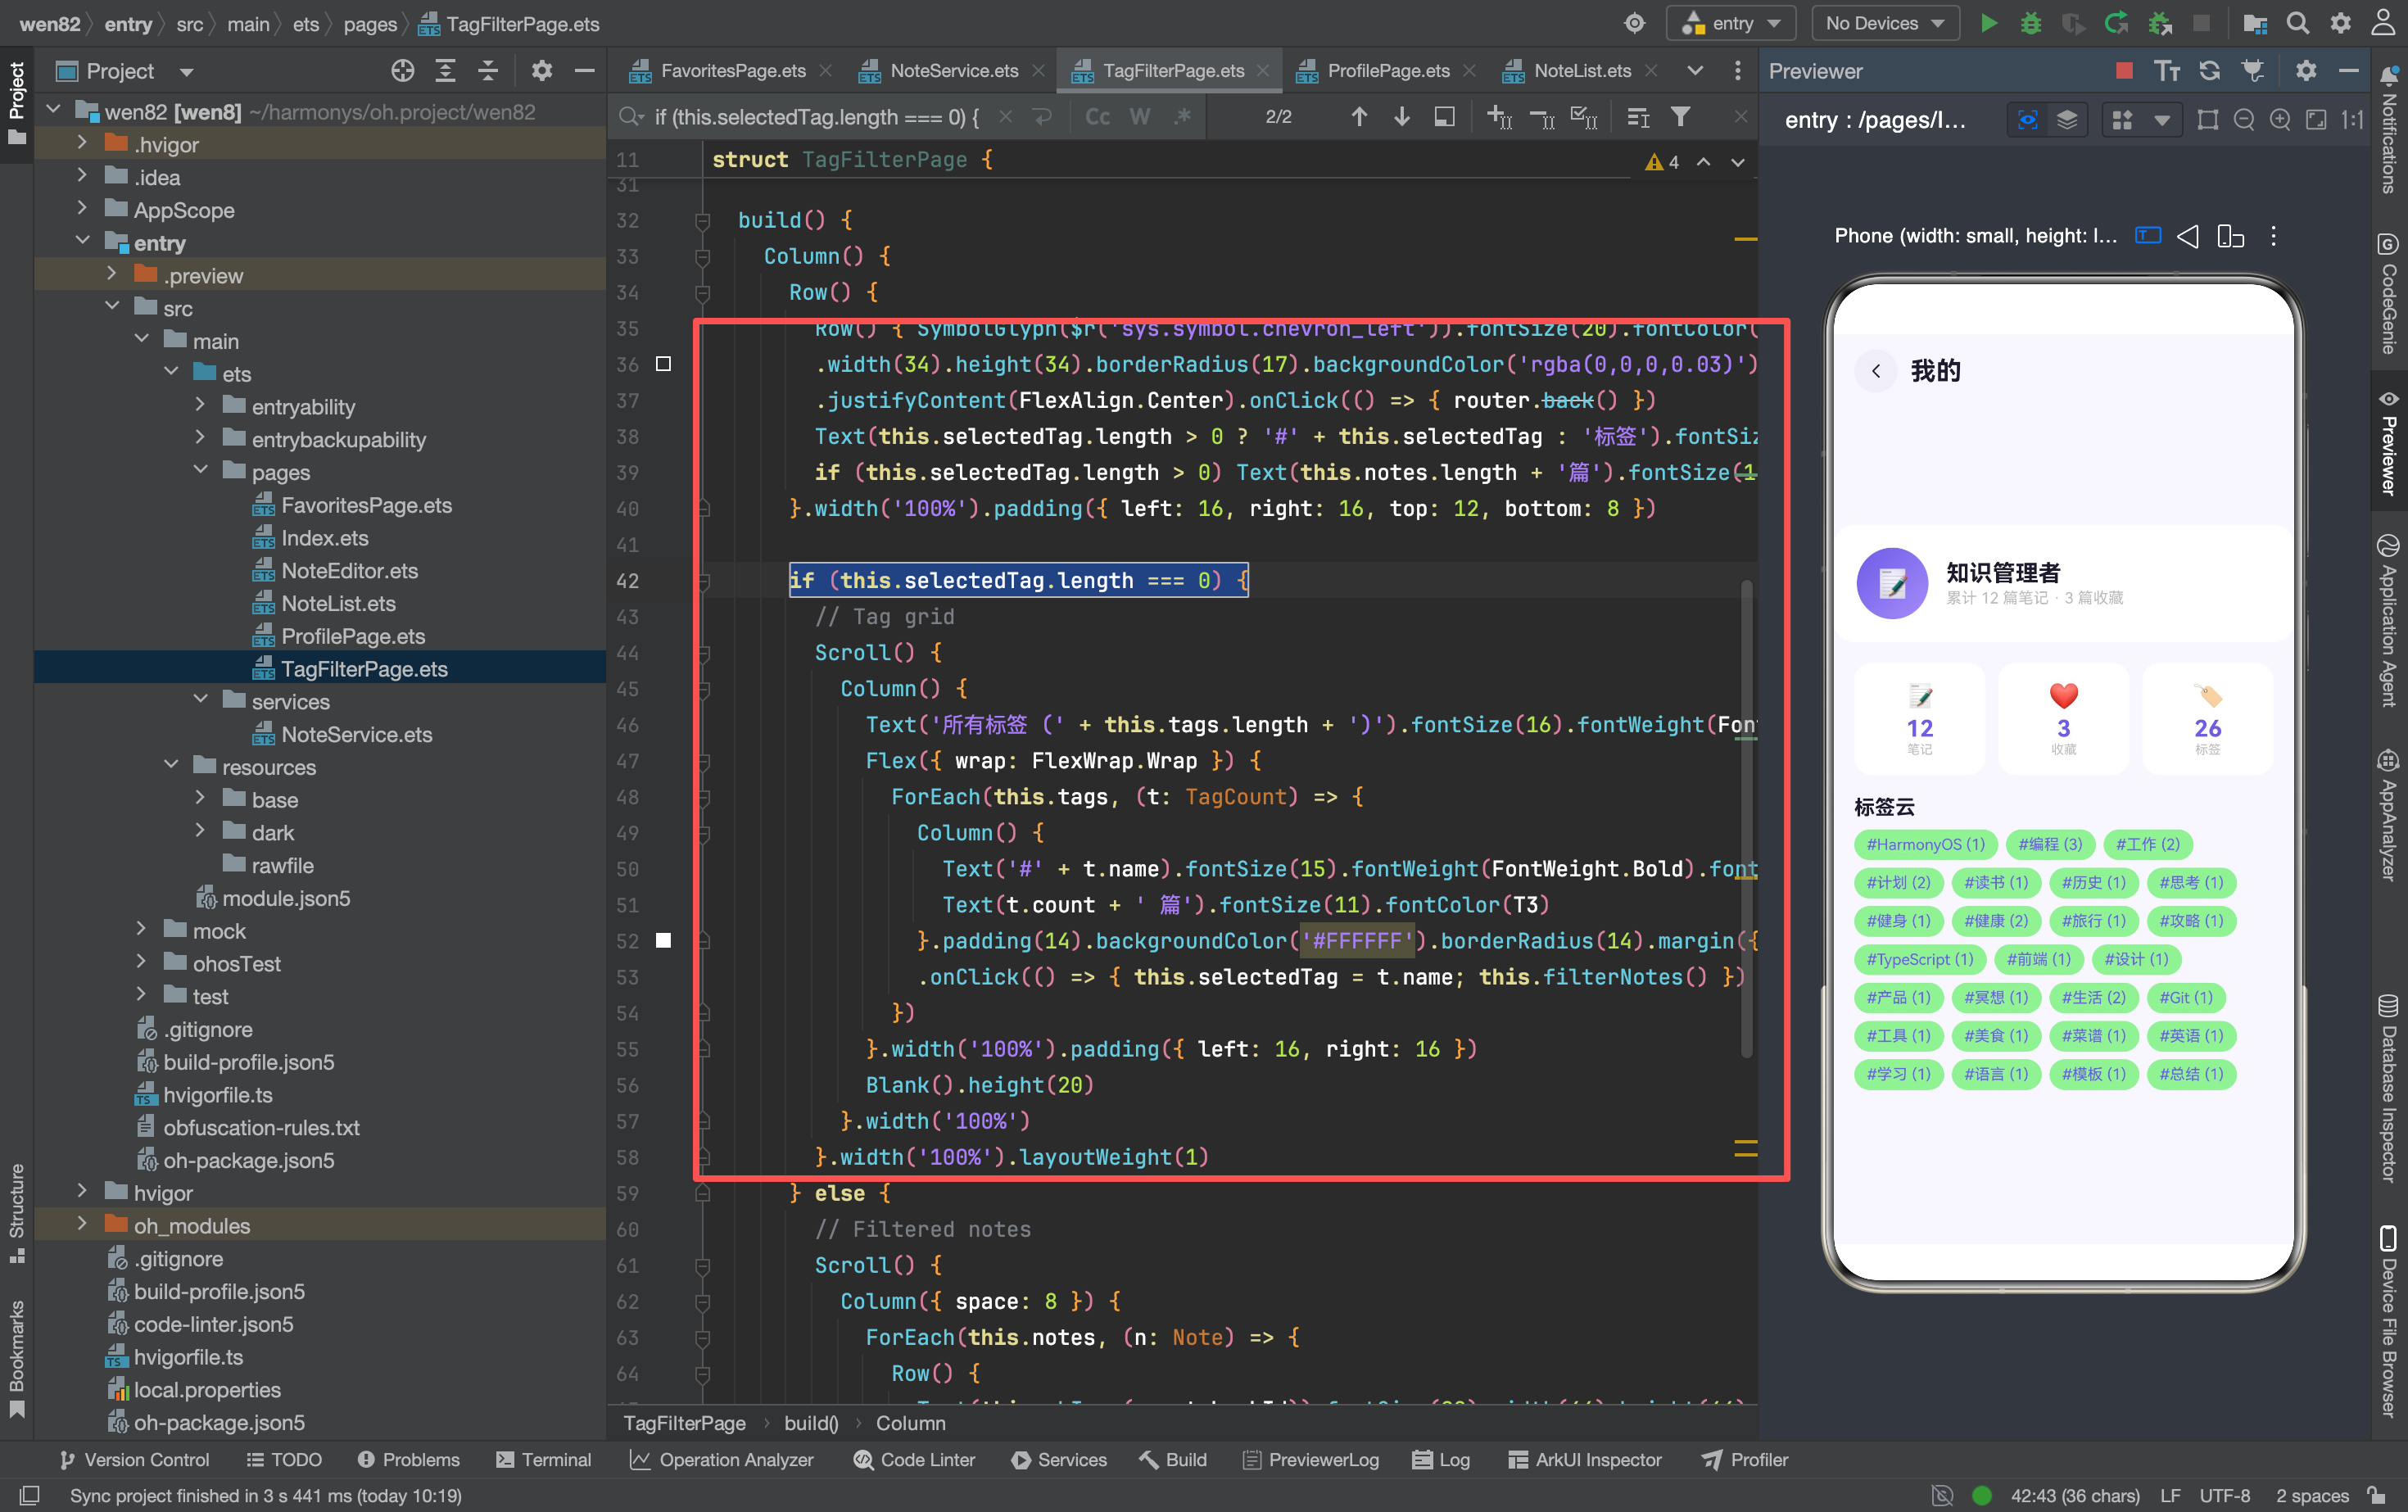The image size is (2408, 1512).
Task: Toggle regex search option
Action: 1182,117
